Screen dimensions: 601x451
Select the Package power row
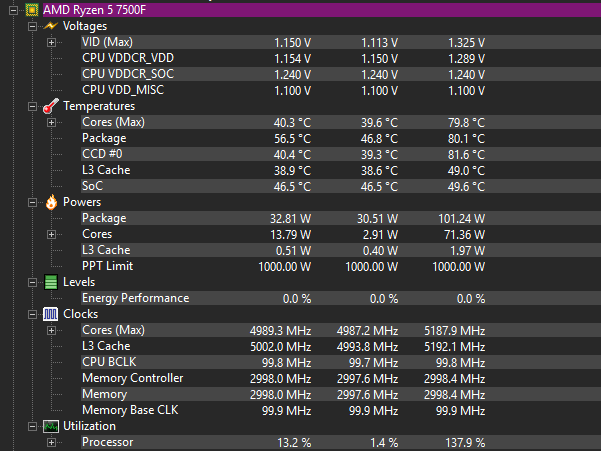(341, 218)
